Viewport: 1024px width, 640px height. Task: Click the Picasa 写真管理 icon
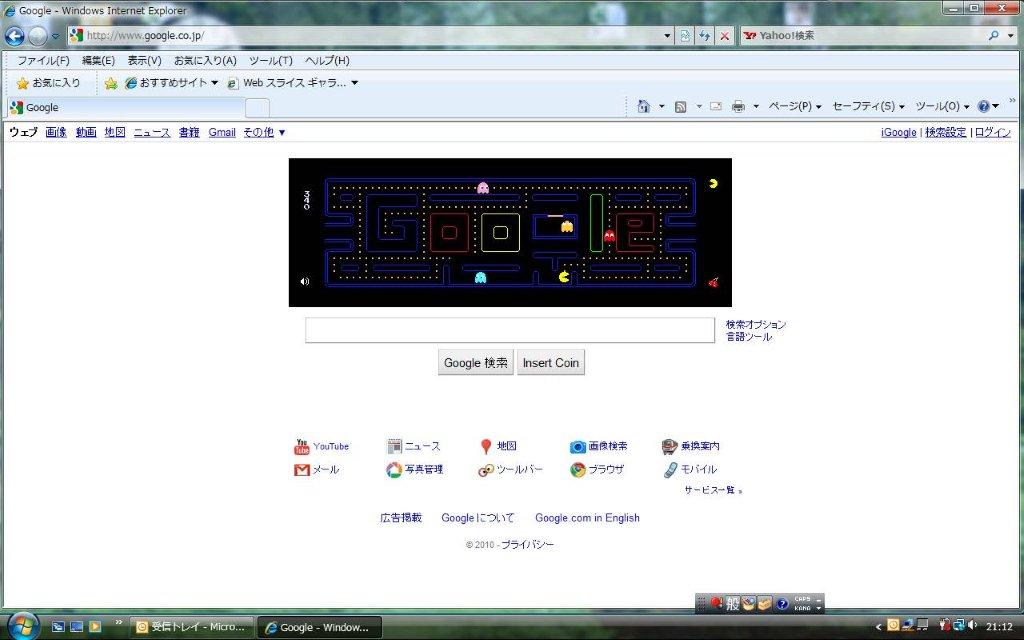(x=394, y=470)
